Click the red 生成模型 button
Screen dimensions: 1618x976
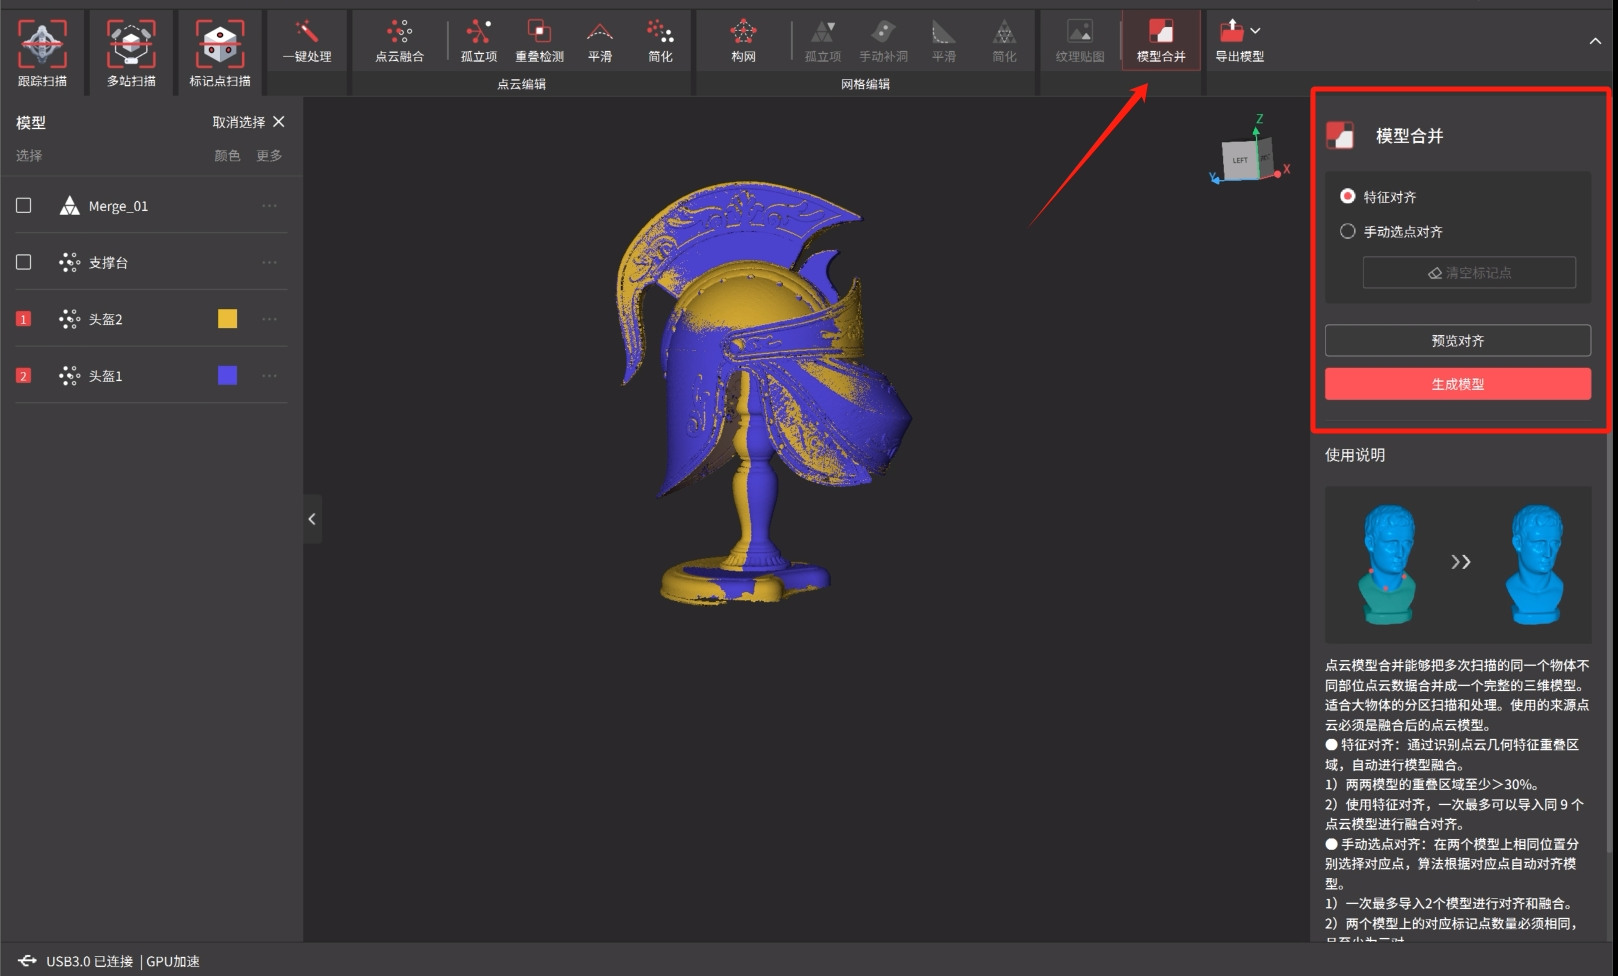(x=1457, y=384)
